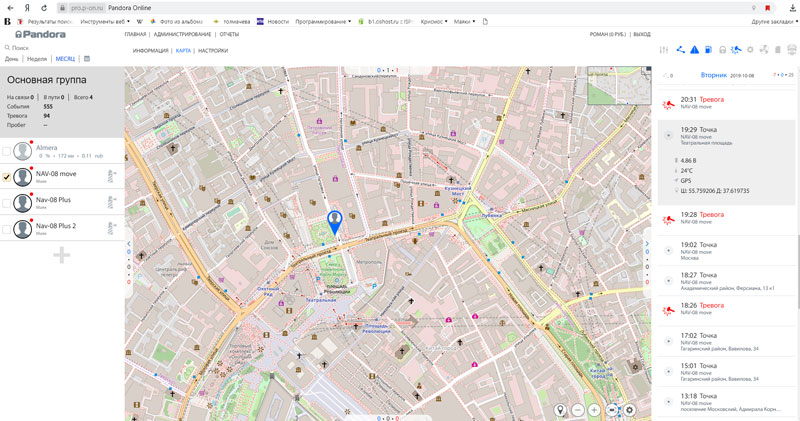This screenshot has width=800, height=421.
Task: Open Маяки bookmark folder dropdown
Action: 464,21
